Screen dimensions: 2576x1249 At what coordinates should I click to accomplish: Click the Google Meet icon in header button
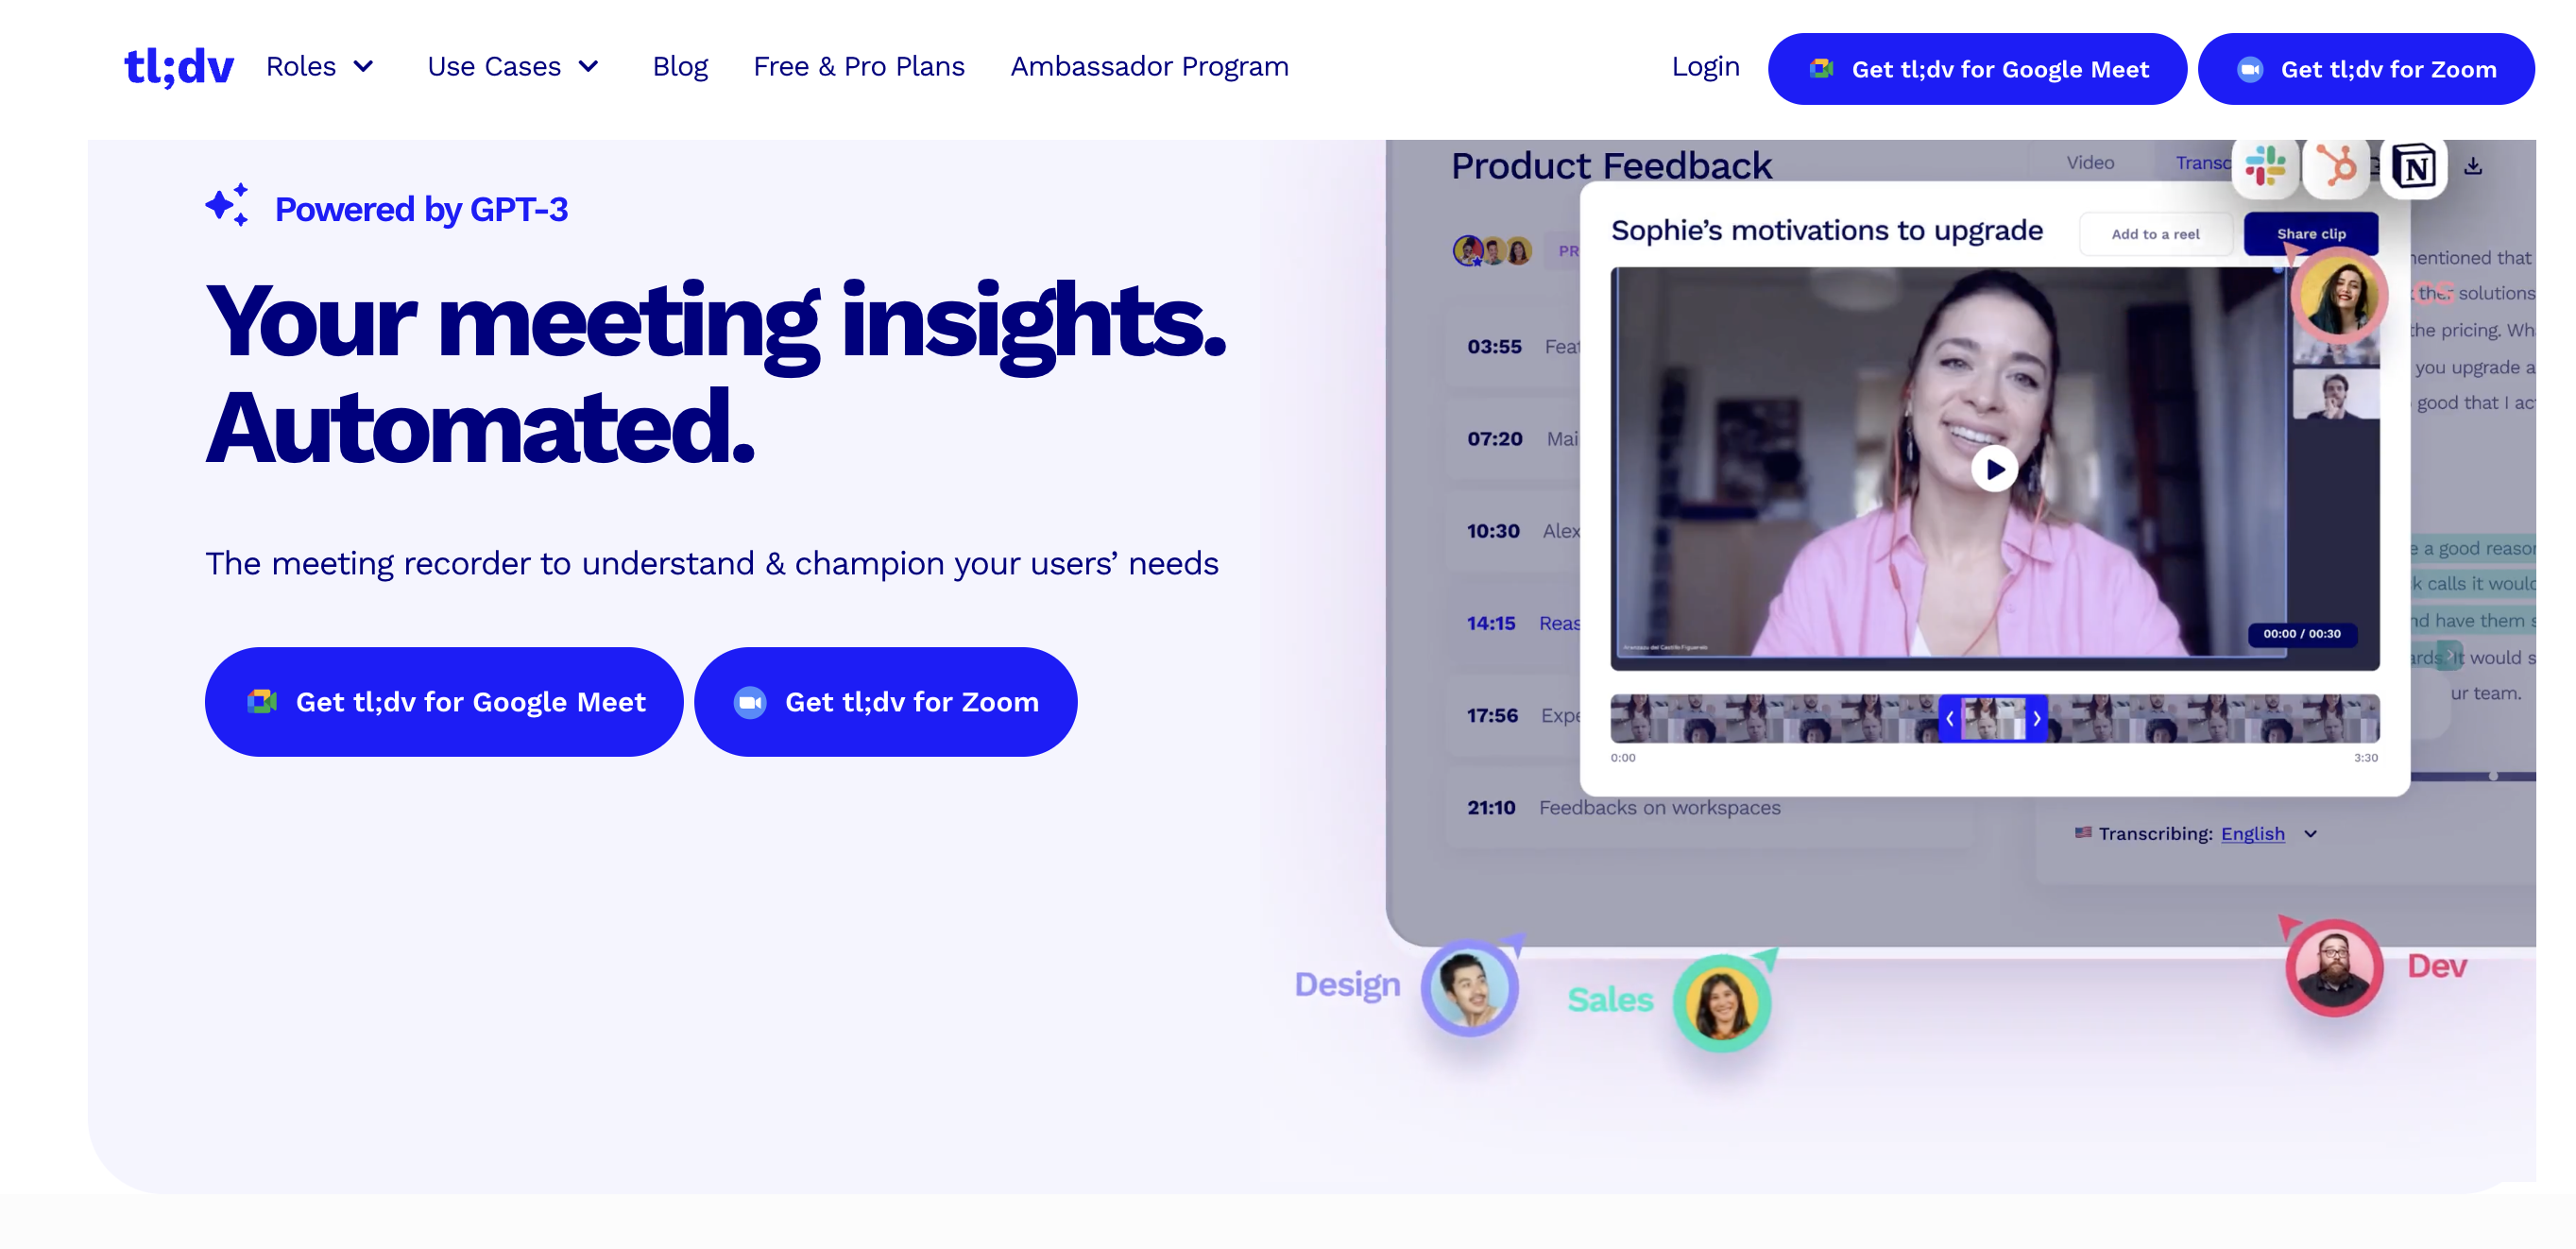(x=1821, y=69)
